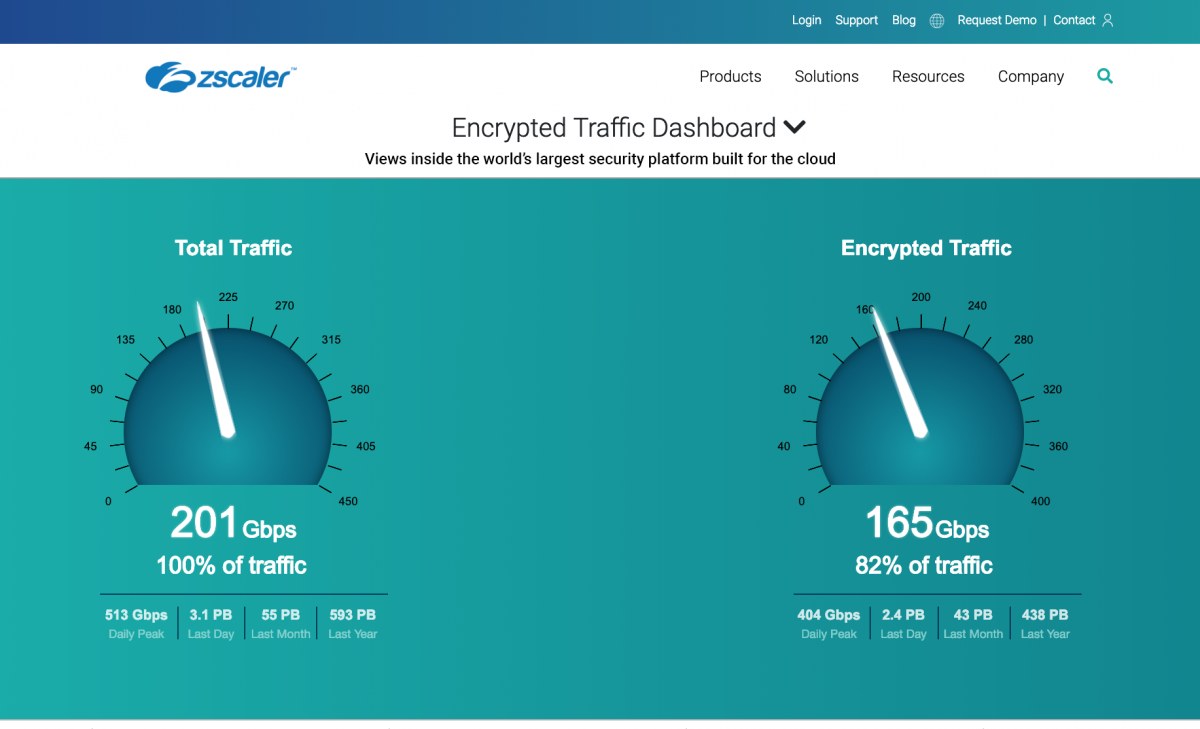The height and width of the screenshot is (729, 1200).
Task: Click the Encrypted Traffic Dashboard title
Action: tap(613, 128)
